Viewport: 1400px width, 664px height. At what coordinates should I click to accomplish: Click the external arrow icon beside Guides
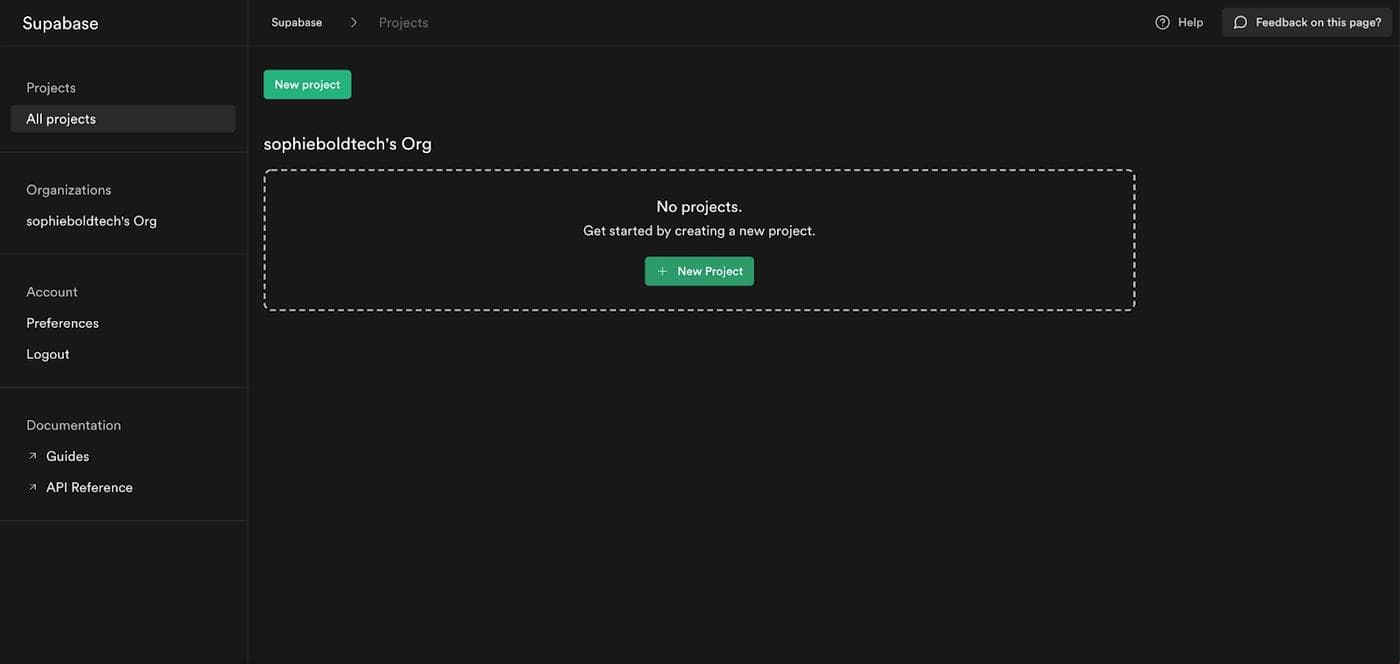point(32,456)
